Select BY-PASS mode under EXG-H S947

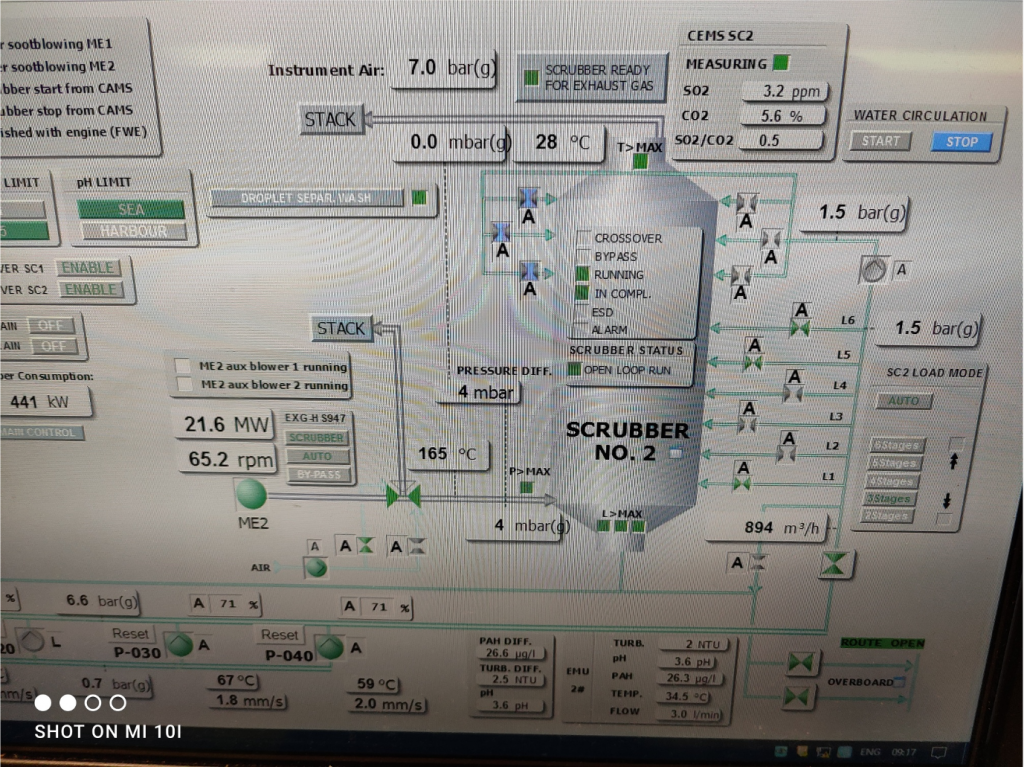pyautogui.click(x=319, y=475)
